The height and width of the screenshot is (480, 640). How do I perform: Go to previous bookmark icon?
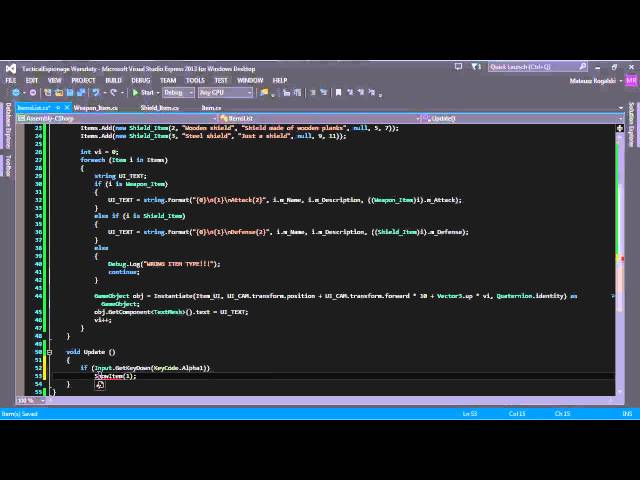point(350,93)
